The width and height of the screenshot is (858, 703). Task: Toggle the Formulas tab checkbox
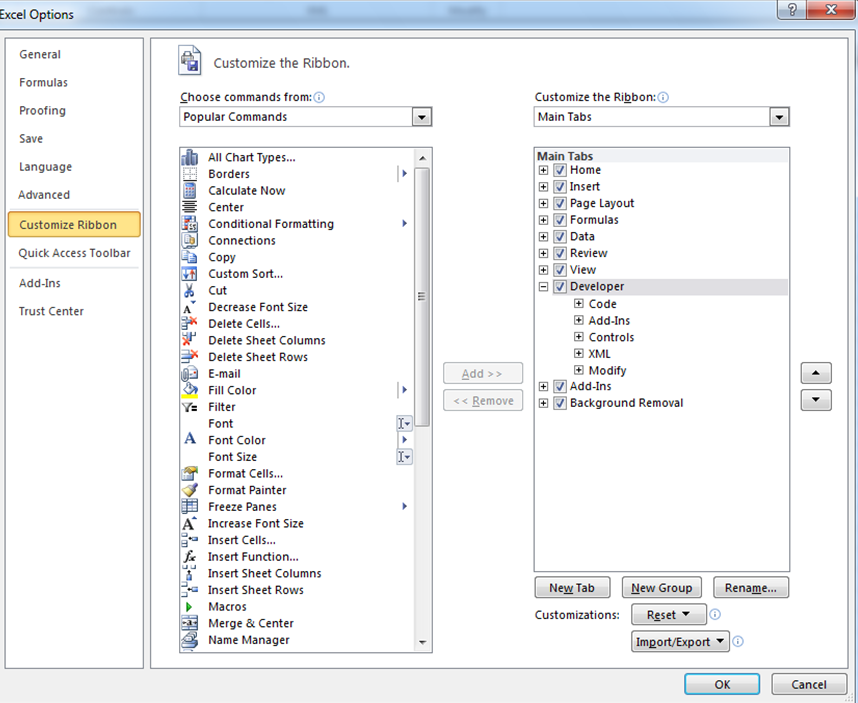[560, 220]
